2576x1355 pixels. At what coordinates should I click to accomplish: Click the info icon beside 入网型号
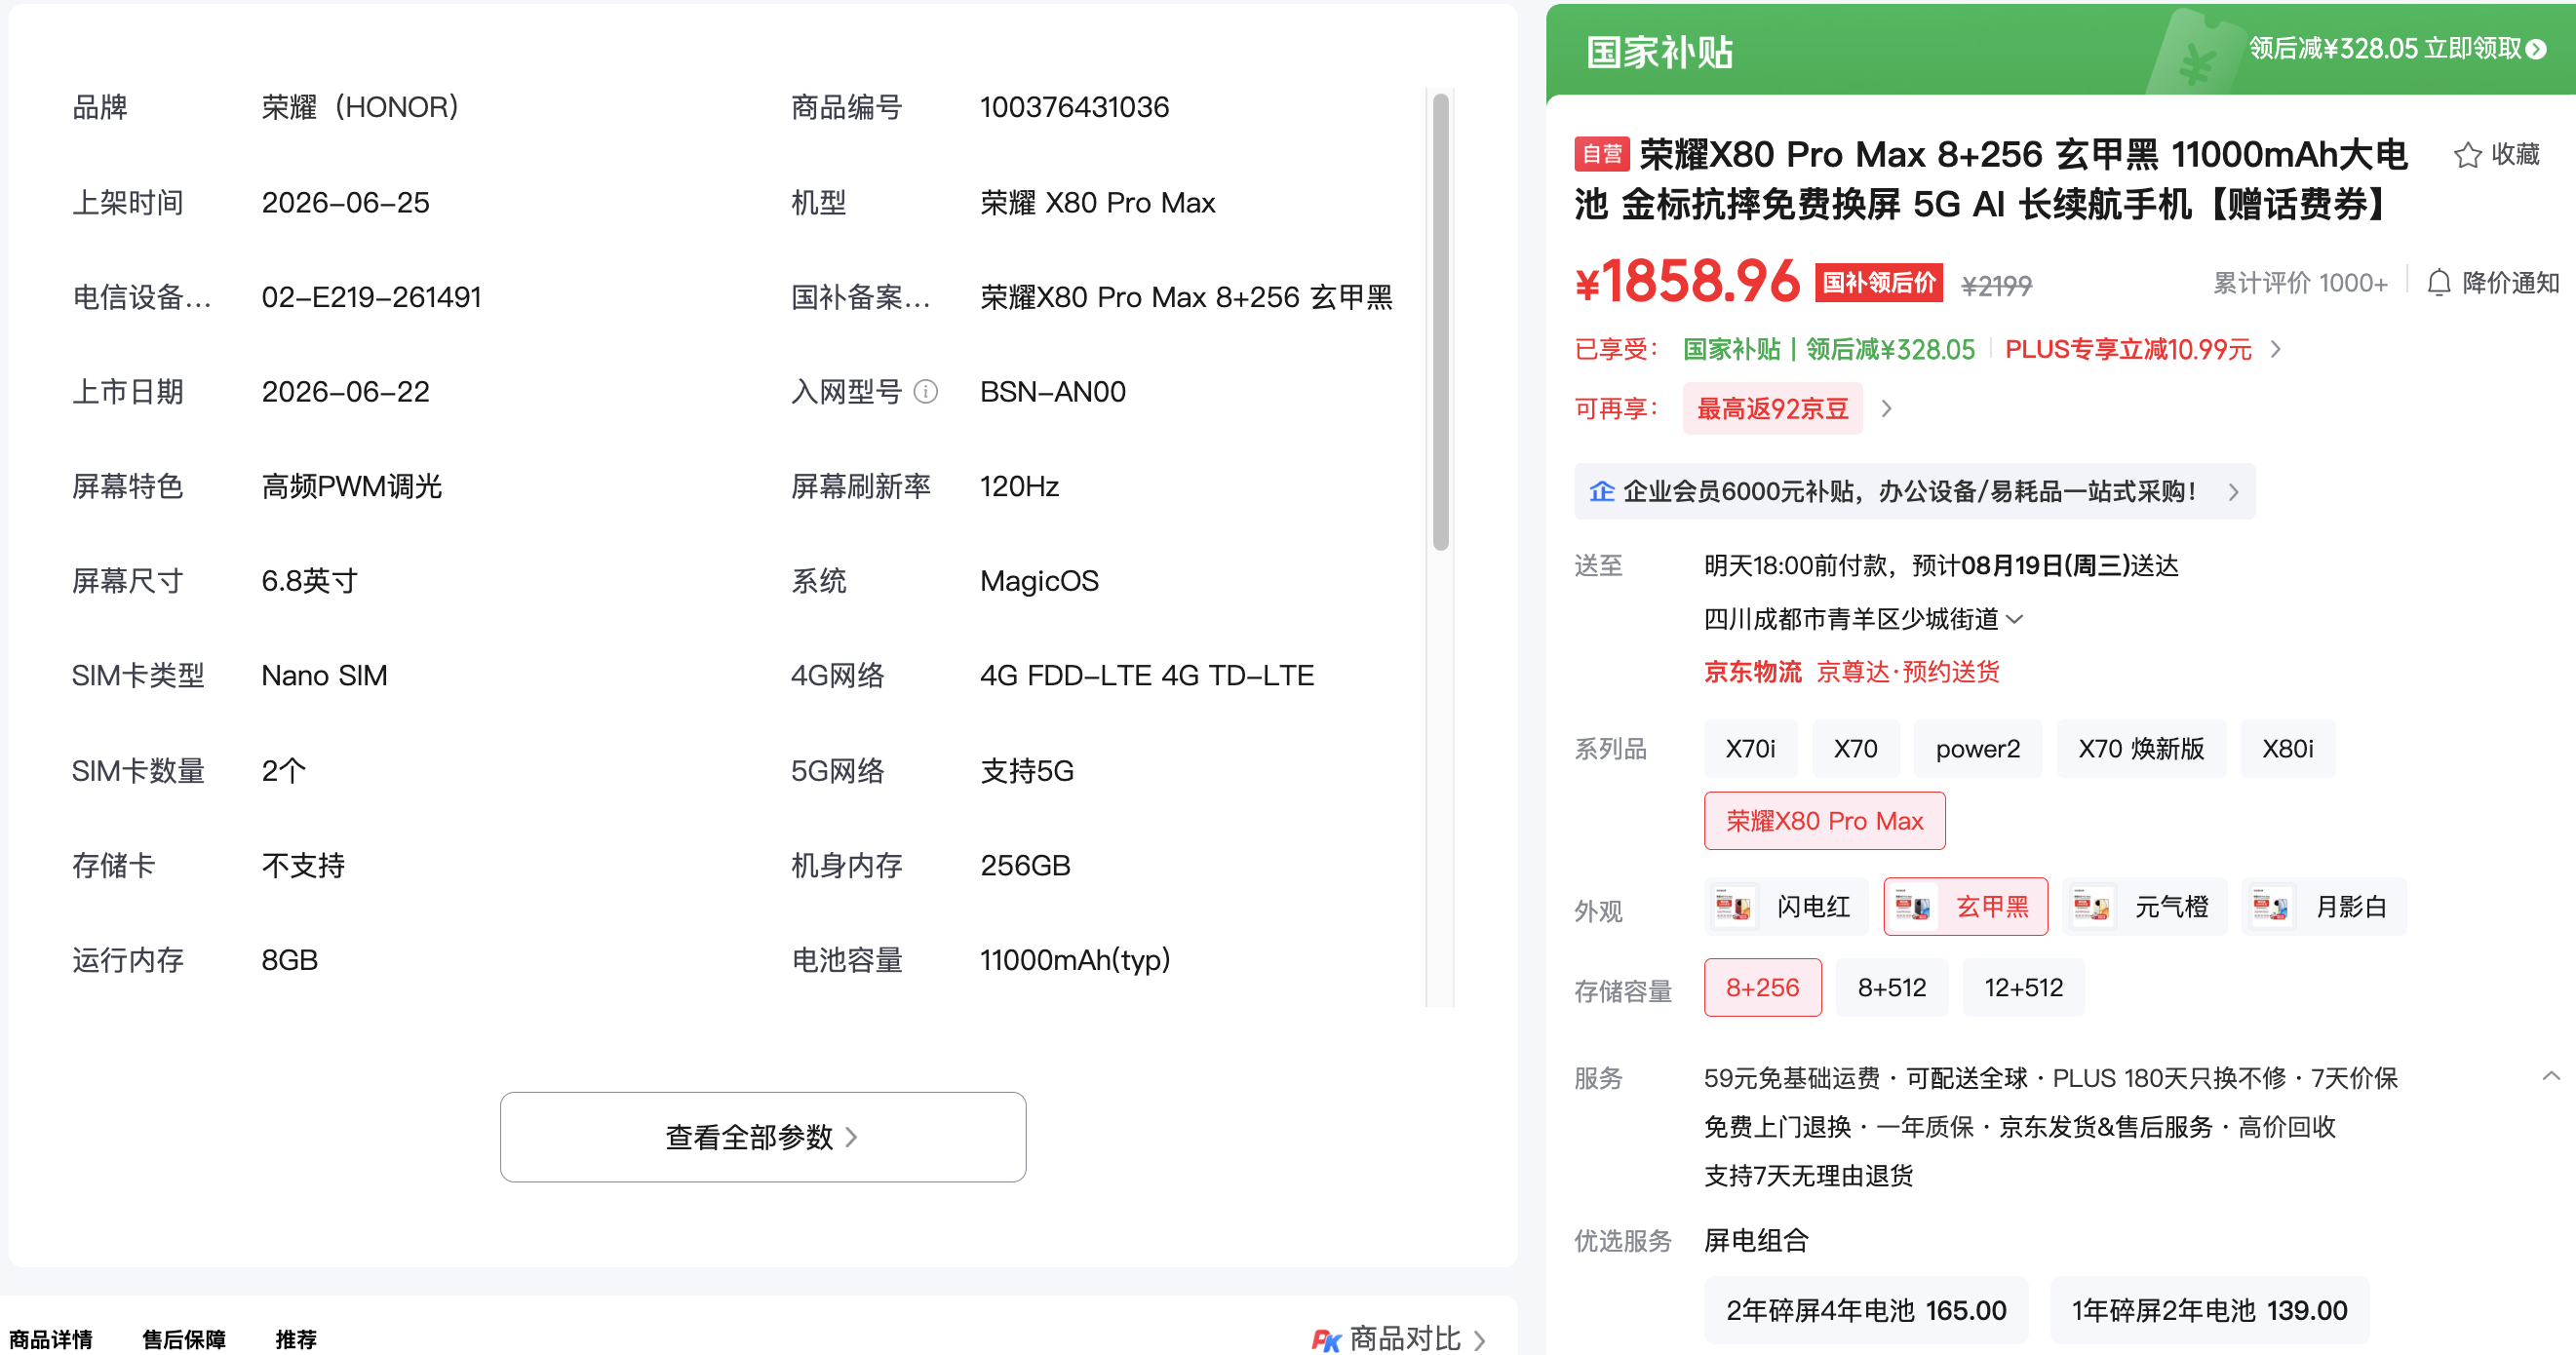[x=926, y=392]
